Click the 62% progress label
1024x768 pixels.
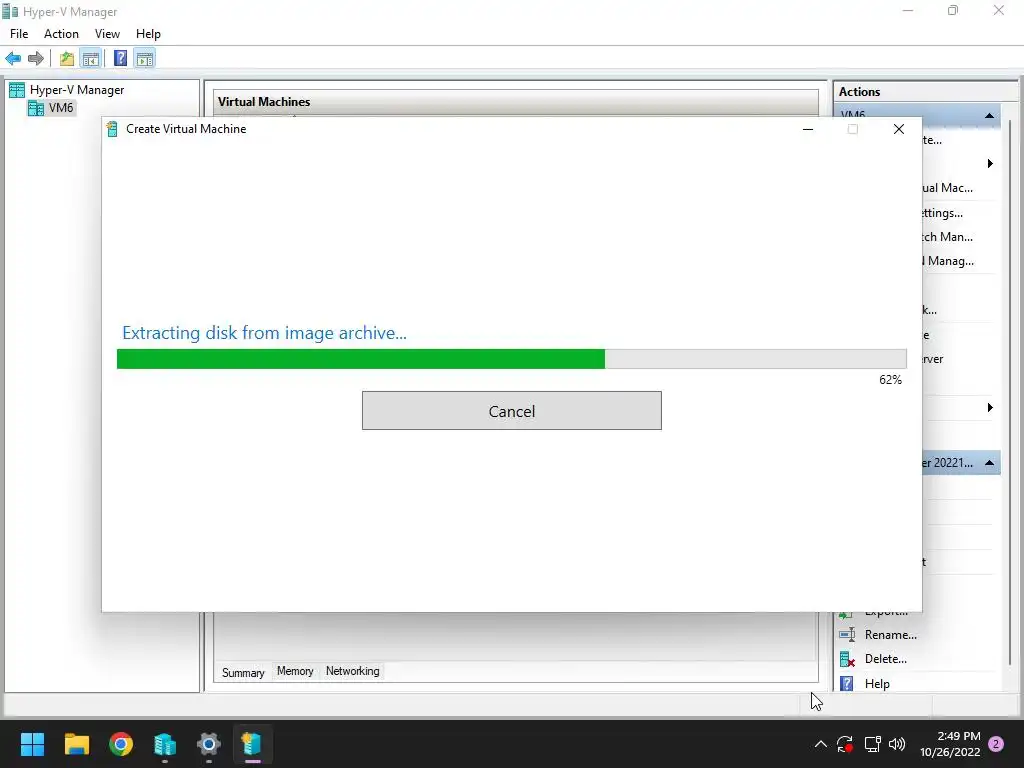point(890,380)
